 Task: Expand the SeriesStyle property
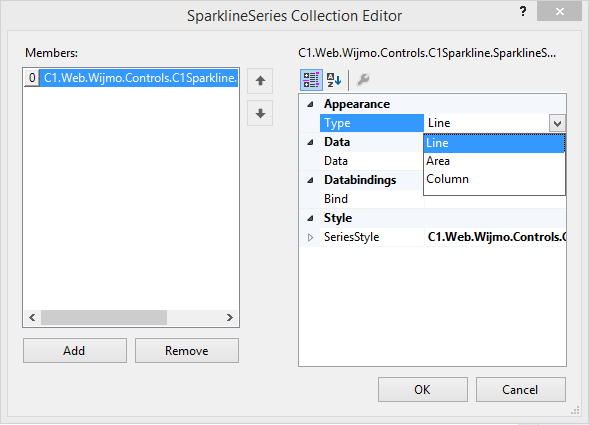pyautogui.click(x=310, y=237)
